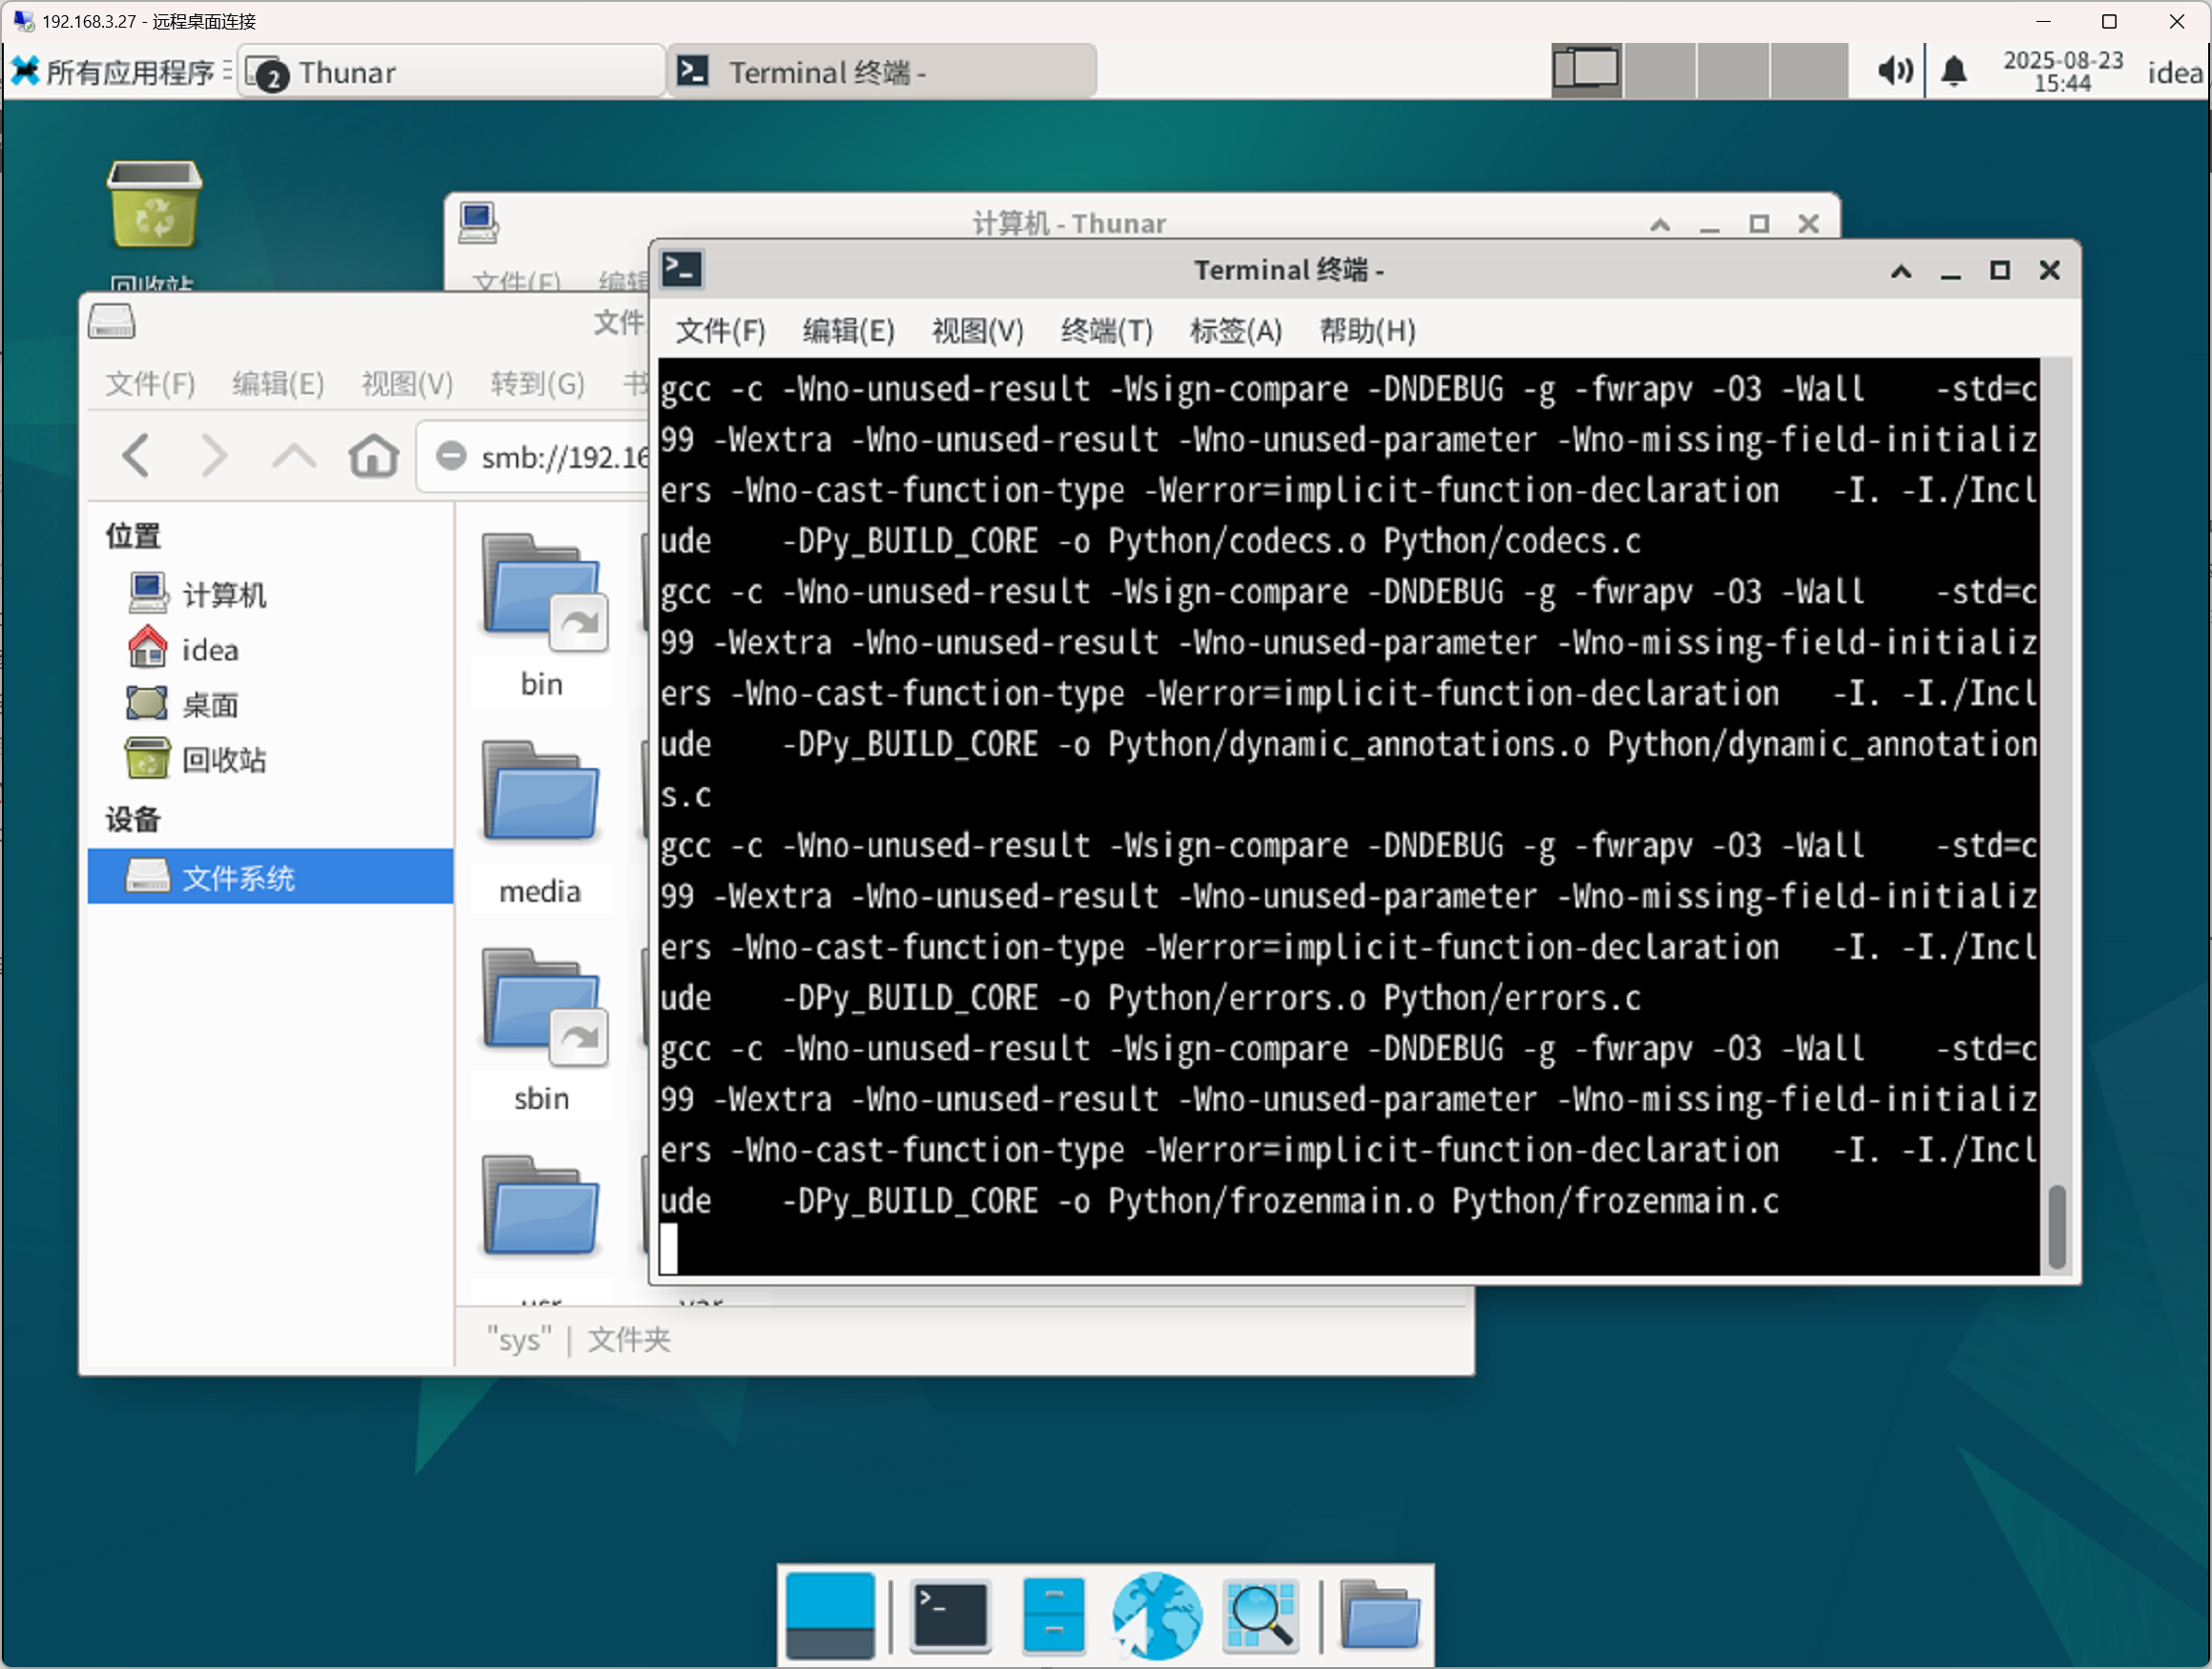Switch to Terminal 终端 via the taskbar button
This screenshot has height=1669, width=2212.
pos(880,71)
